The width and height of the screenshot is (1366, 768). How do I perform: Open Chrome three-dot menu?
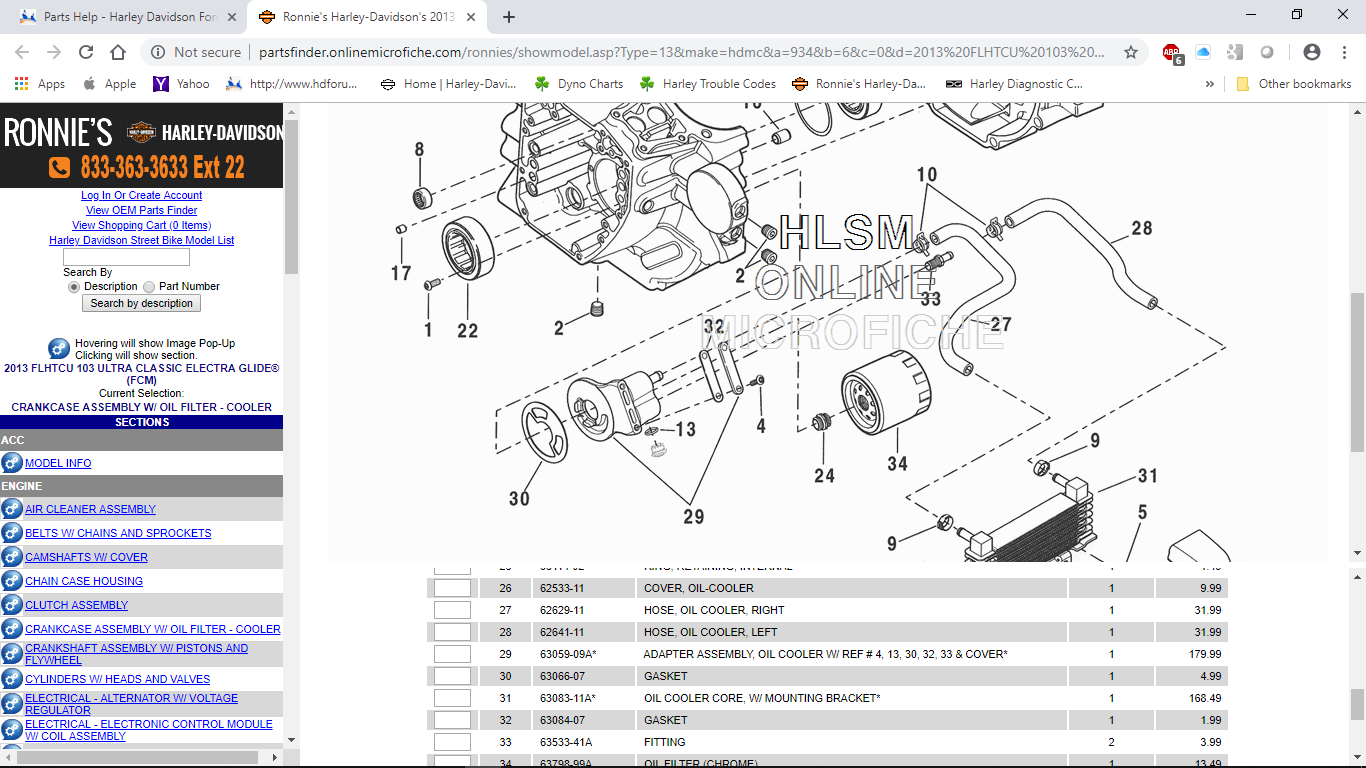pos(1344,52)
